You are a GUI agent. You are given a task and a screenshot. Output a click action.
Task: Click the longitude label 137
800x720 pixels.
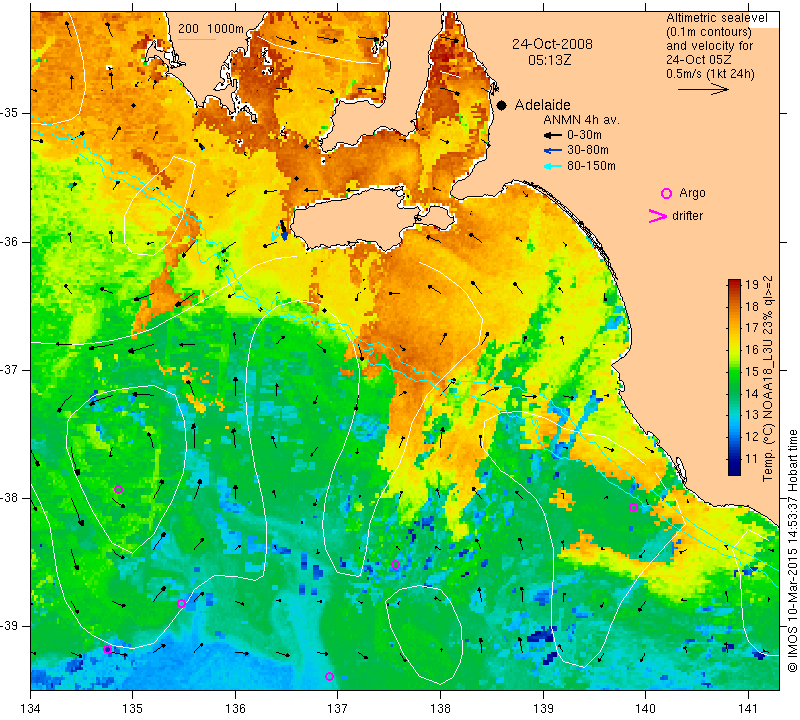click(x=338, y=708)
